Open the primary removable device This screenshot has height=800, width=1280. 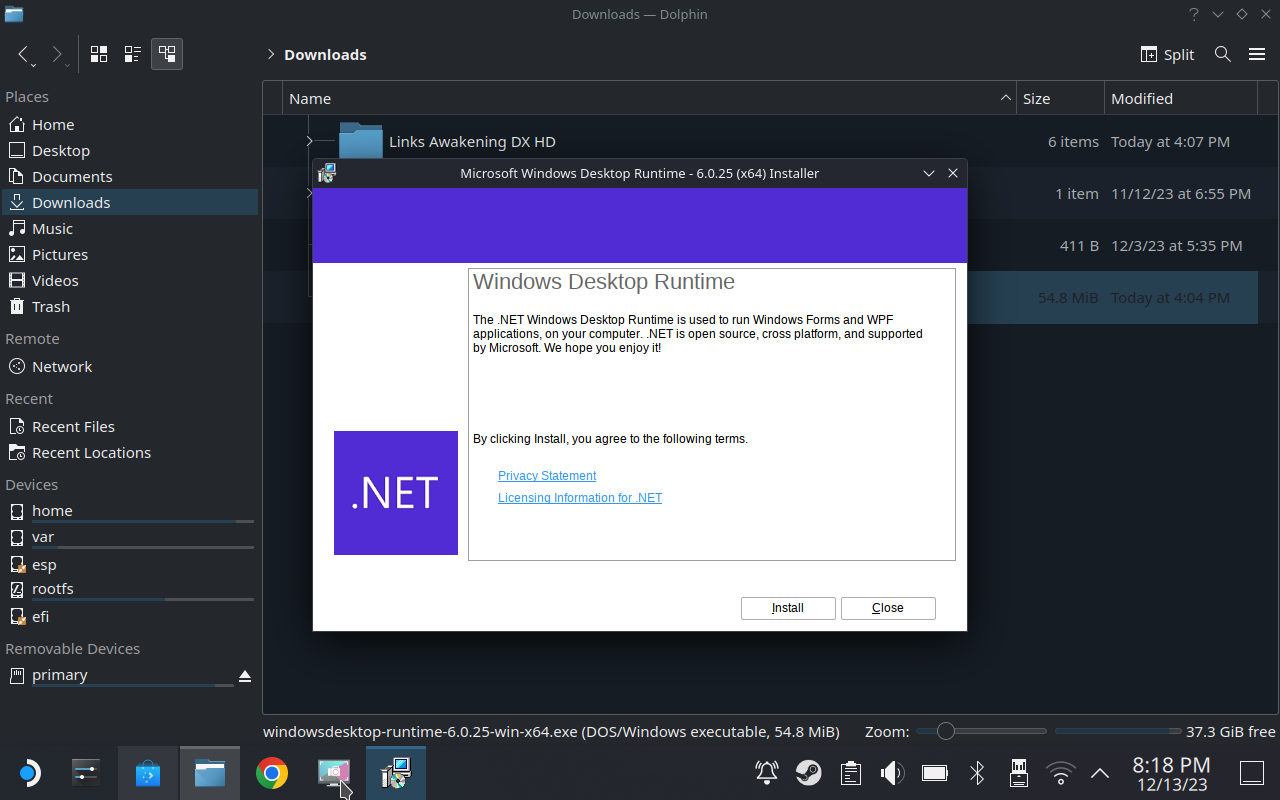pos(118,675)
